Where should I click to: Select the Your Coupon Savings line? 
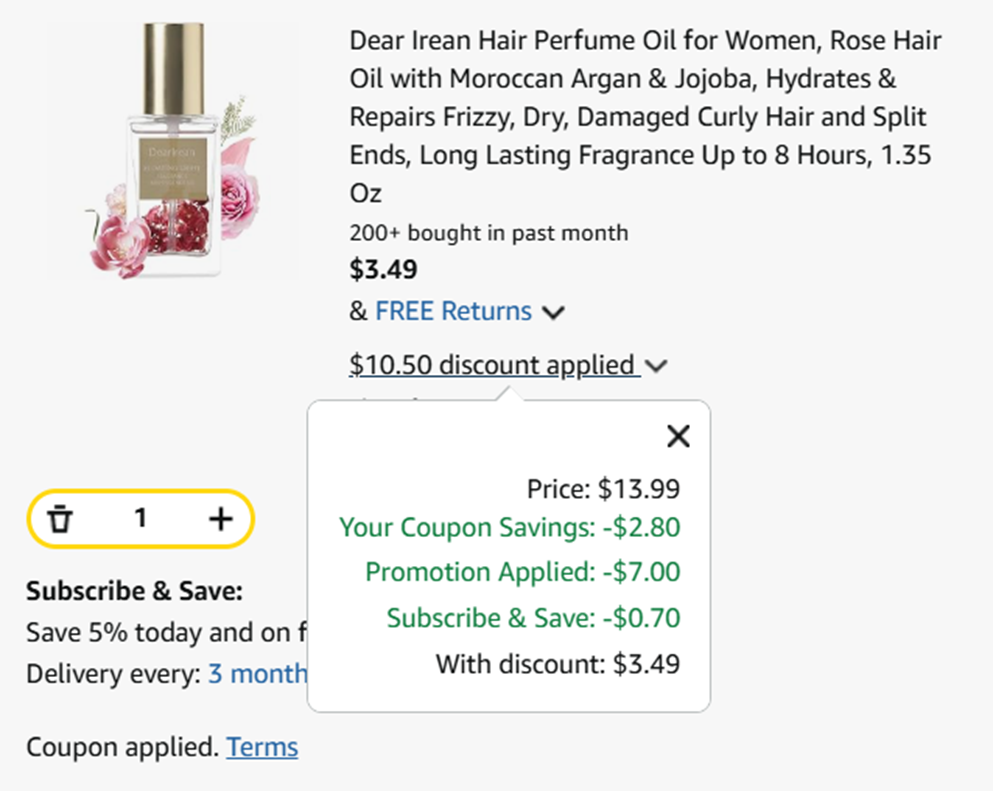509,527
